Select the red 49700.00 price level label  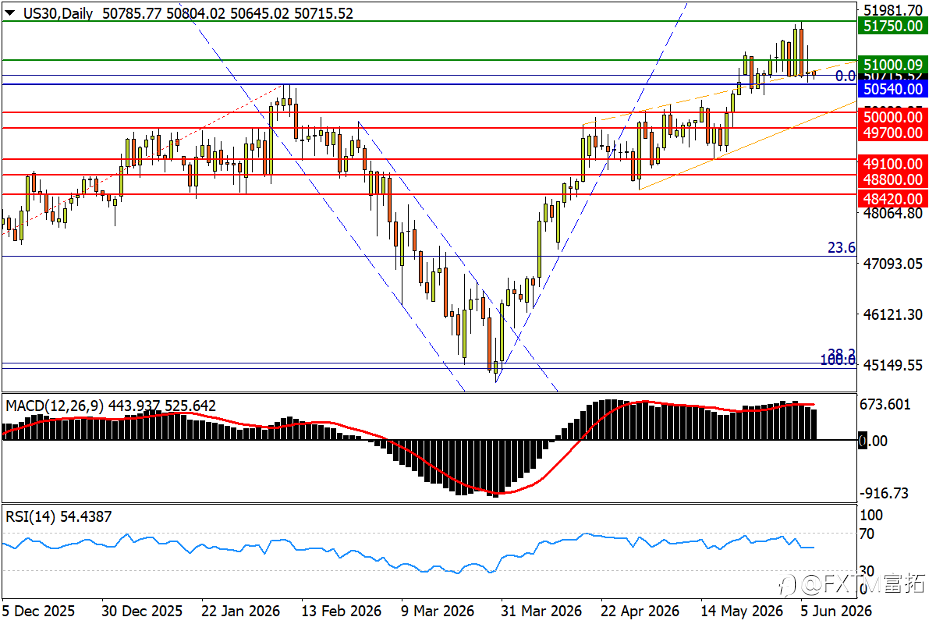tap(892, 133)
